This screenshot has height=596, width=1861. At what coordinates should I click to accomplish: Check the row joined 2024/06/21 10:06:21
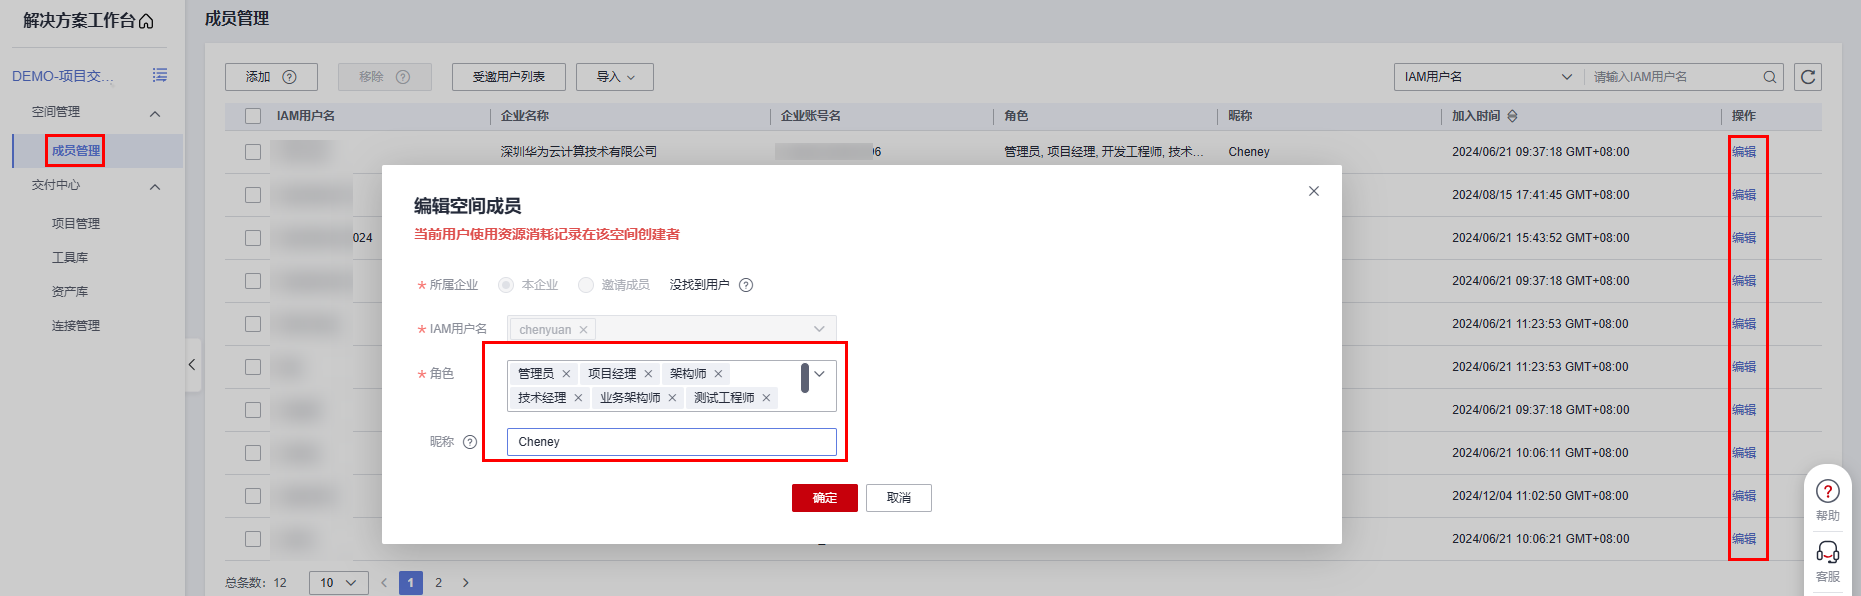253,539
